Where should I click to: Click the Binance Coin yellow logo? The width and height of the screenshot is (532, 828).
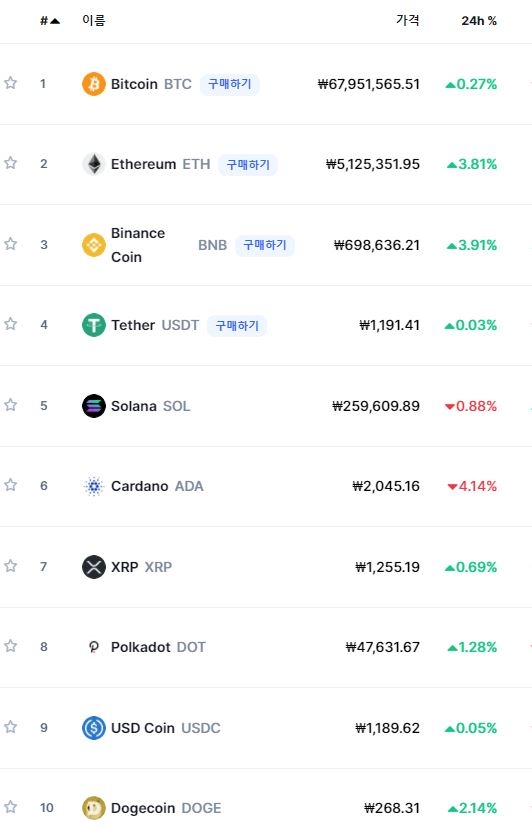(94, 245)
